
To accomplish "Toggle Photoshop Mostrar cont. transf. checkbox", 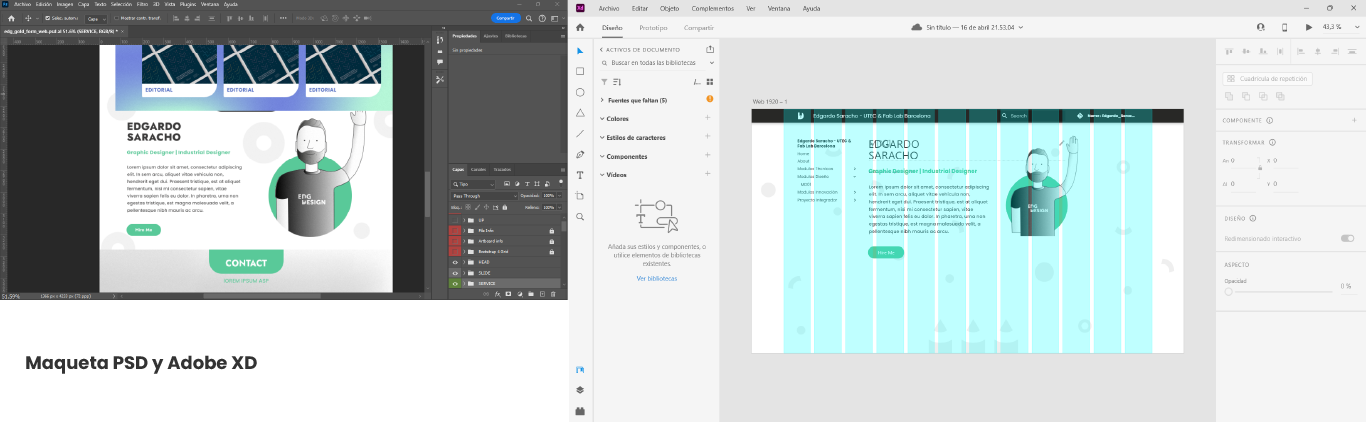I will click(x=116, y=18).
